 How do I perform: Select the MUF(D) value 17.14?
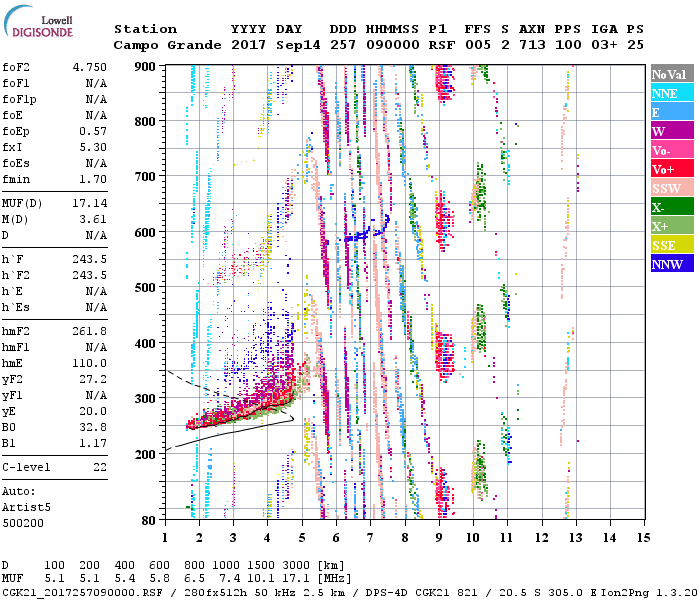pyautogui.click(x=89, y=203)
